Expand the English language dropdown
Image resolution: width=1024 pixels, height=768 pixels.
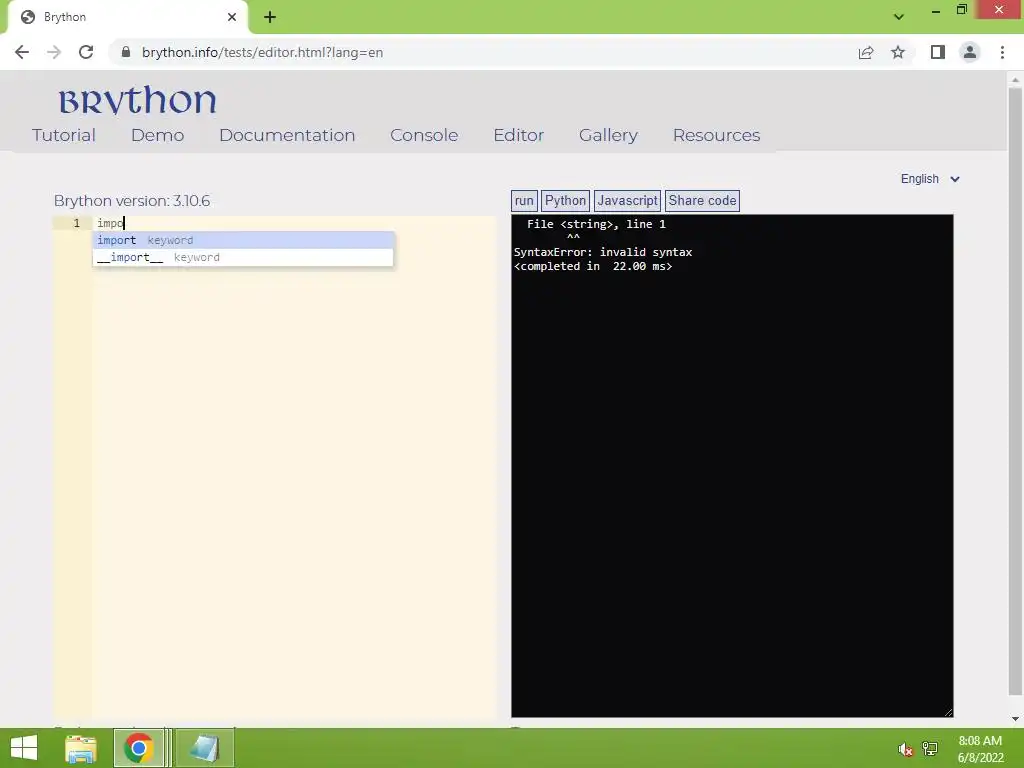tap(930, 179)
